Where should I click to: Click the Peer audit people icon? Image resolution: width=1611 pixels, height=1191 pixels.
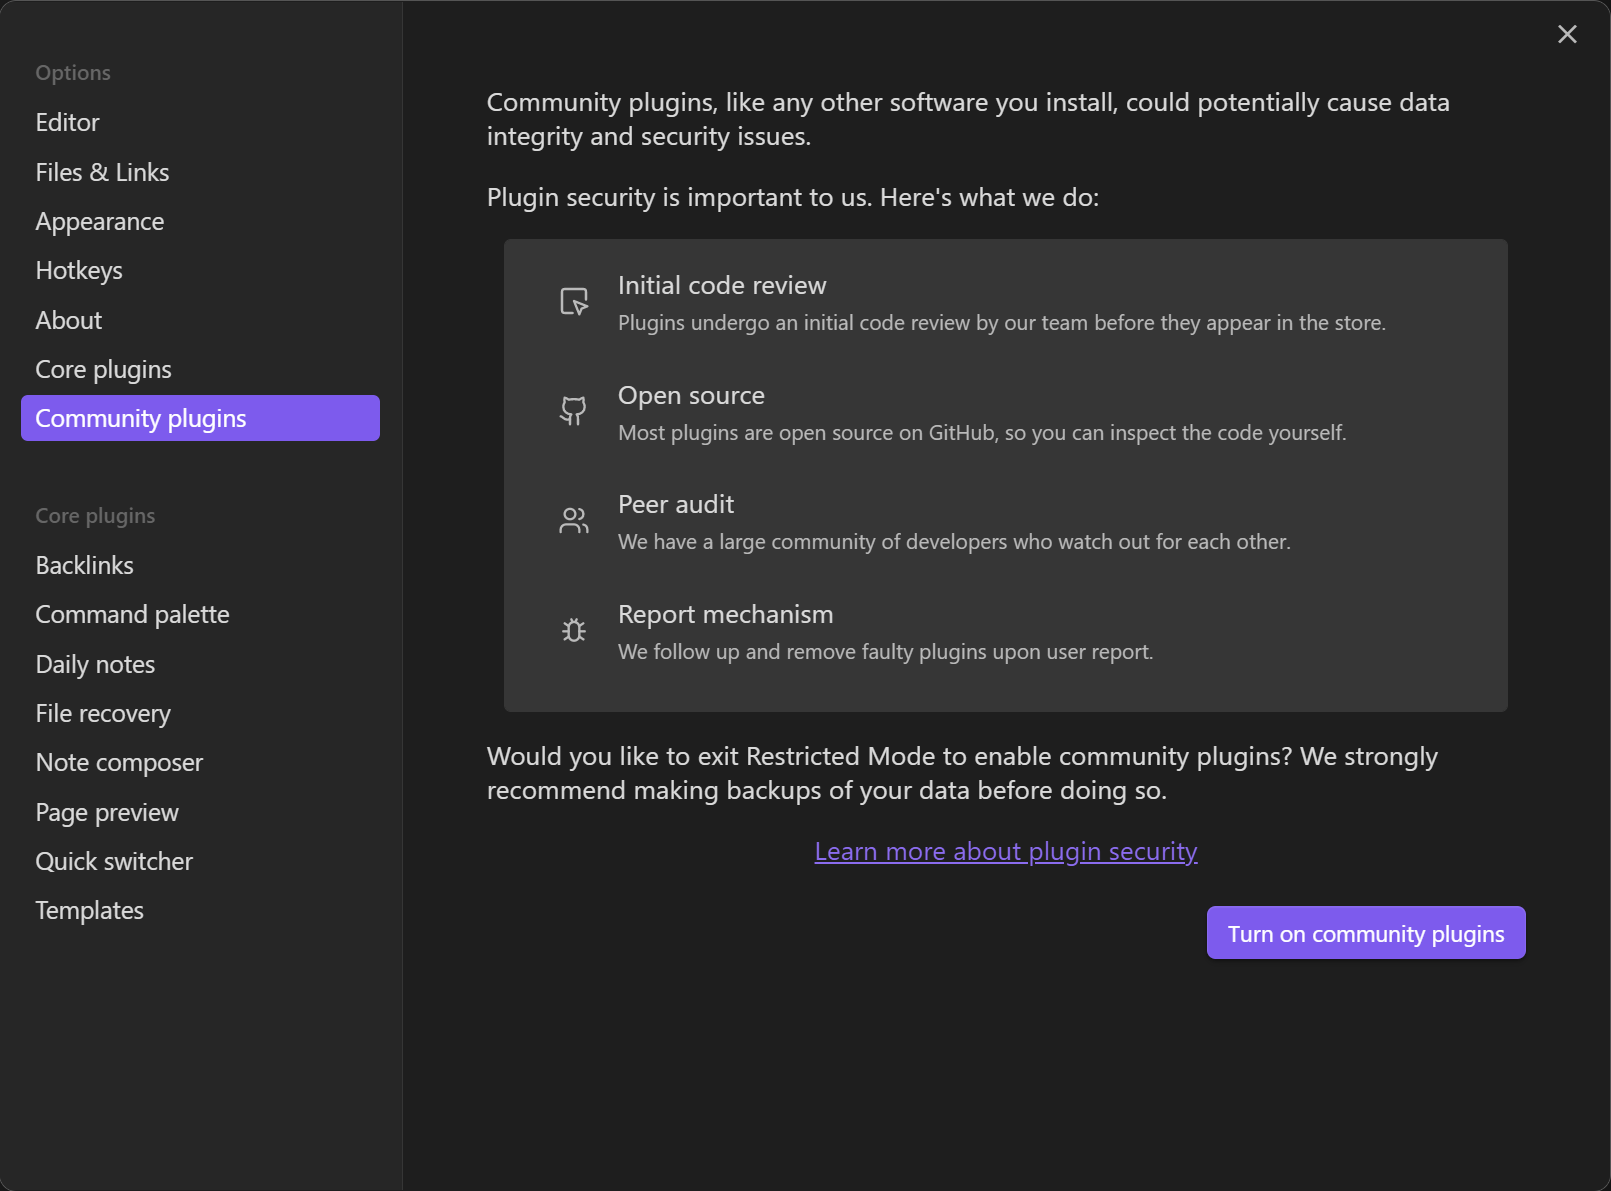coord(574,520)
